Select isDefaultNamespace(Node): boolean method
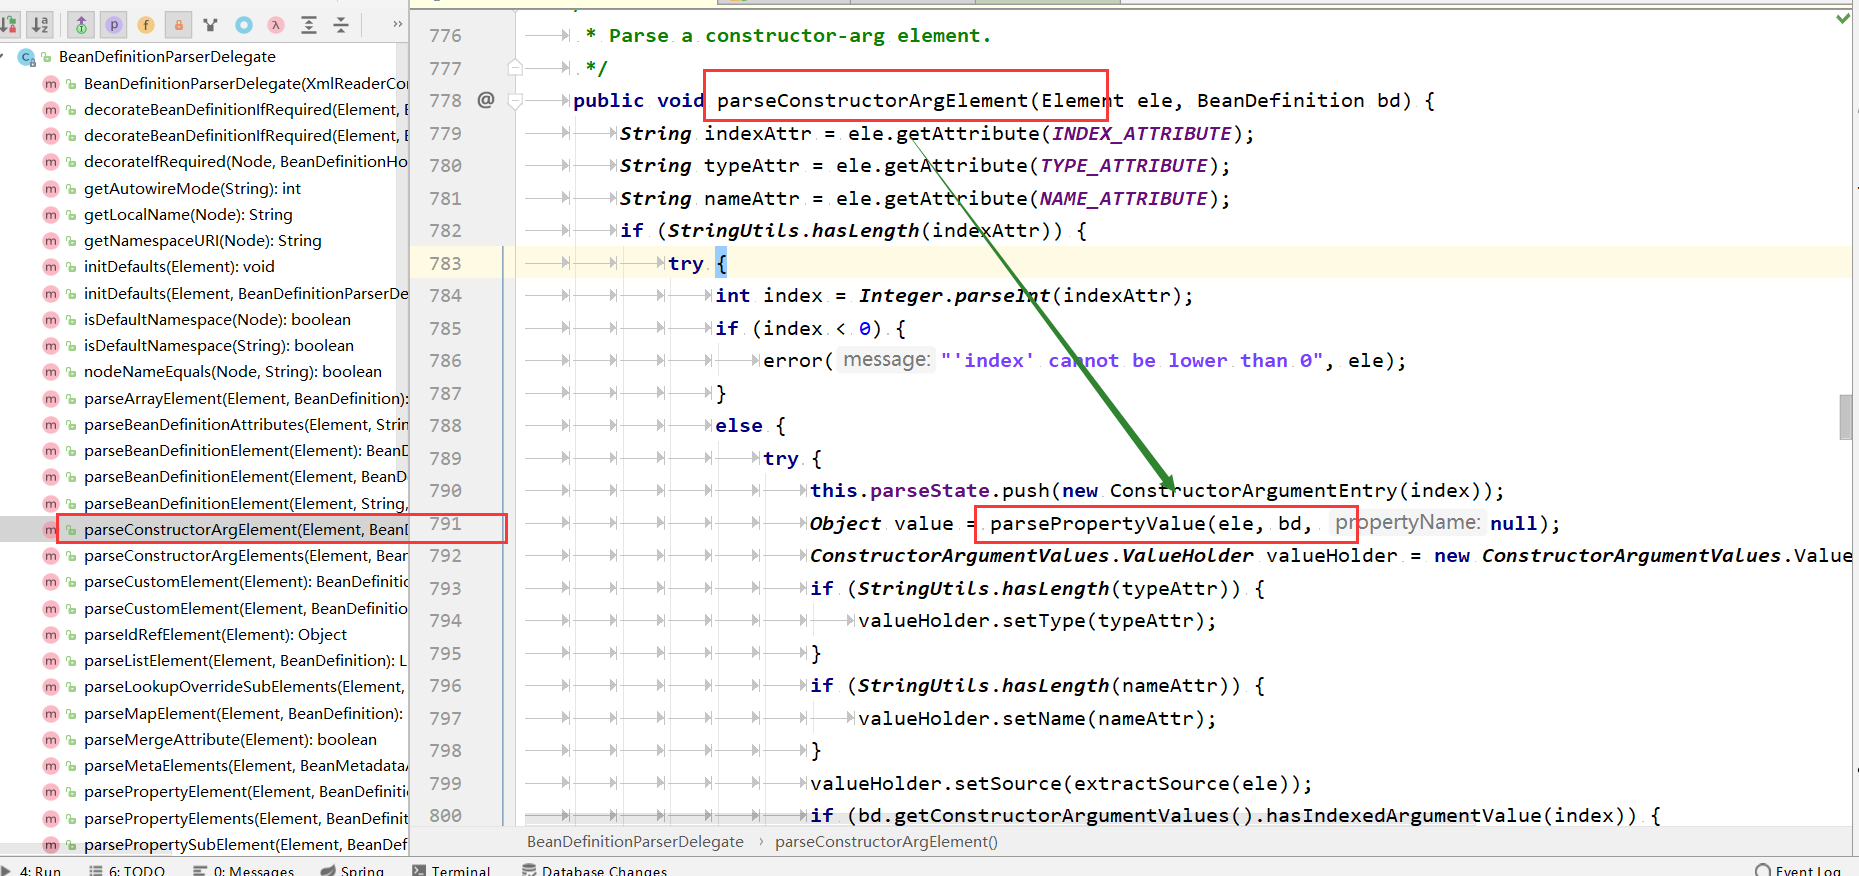 coord(217,319)
